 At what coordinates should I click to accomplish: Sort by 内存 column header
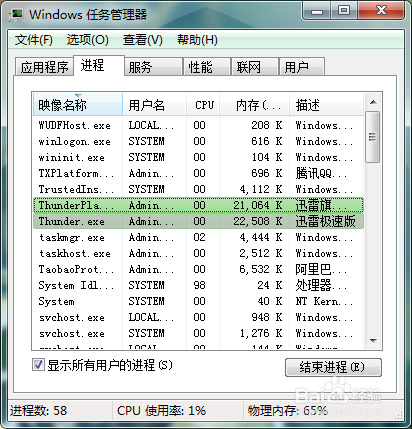tap(255, 105)
